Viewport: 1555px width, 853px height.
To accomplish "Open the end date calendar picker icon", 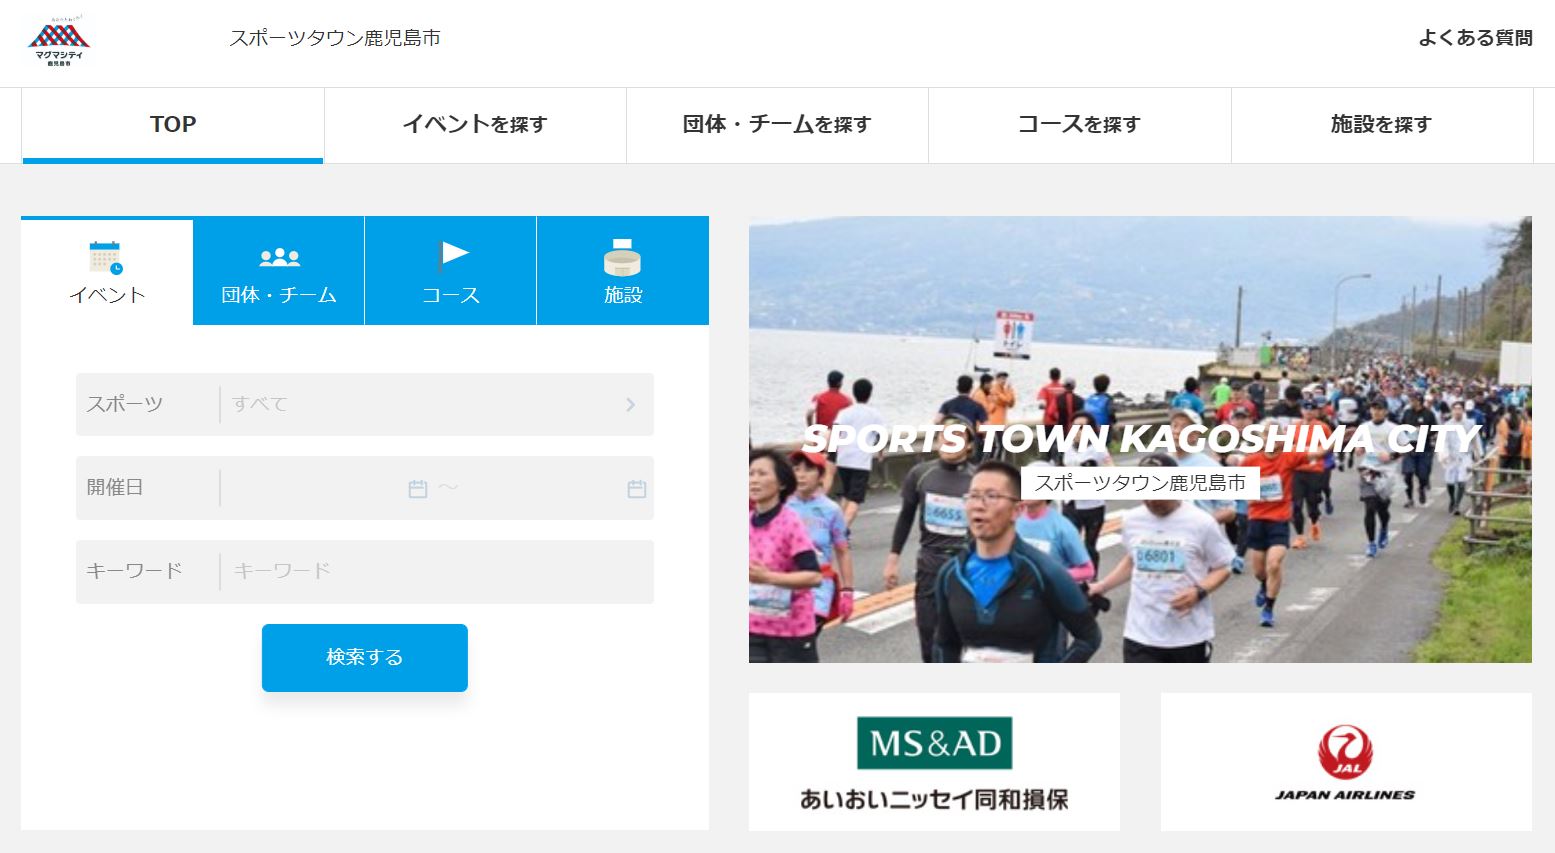I will (636, 489).
